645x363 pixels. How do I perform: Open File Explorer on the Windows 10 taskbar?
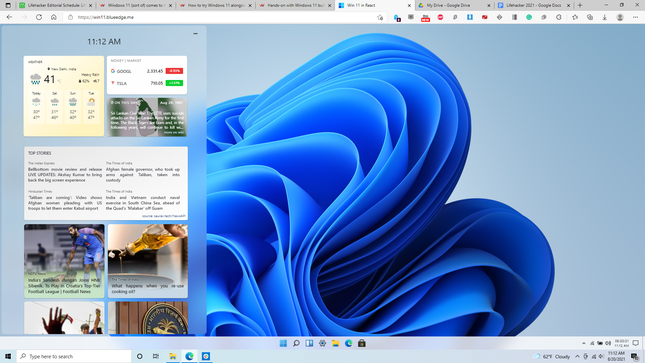coord(173,356)
